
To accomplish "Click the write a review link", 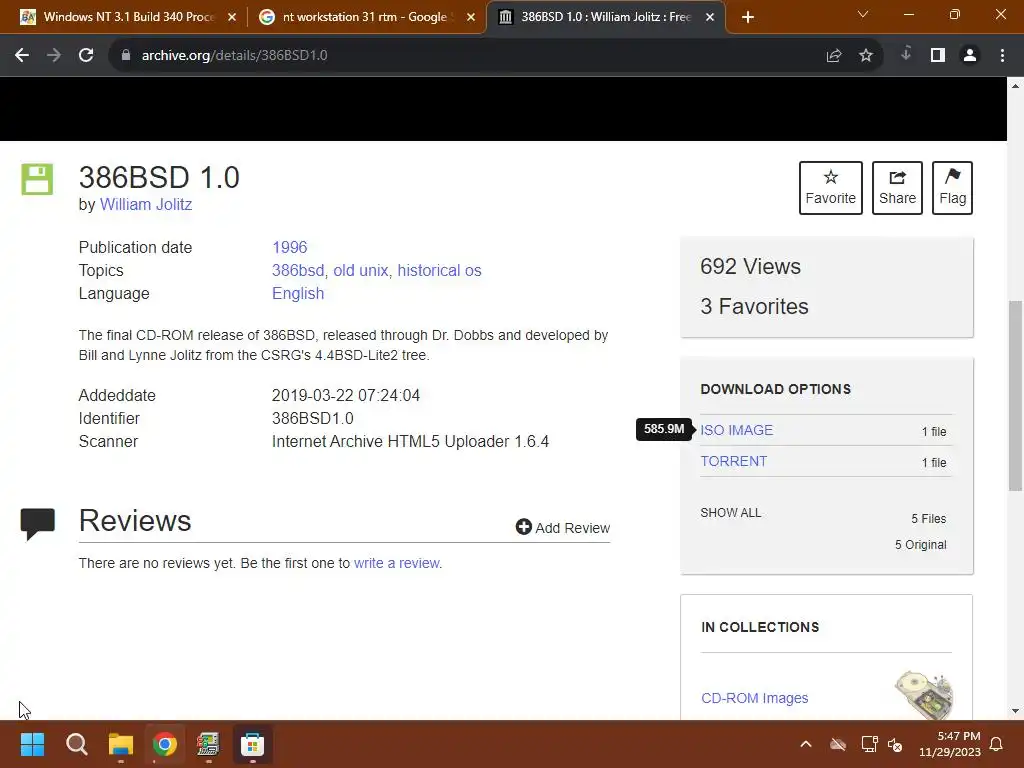I will (396, 563).
